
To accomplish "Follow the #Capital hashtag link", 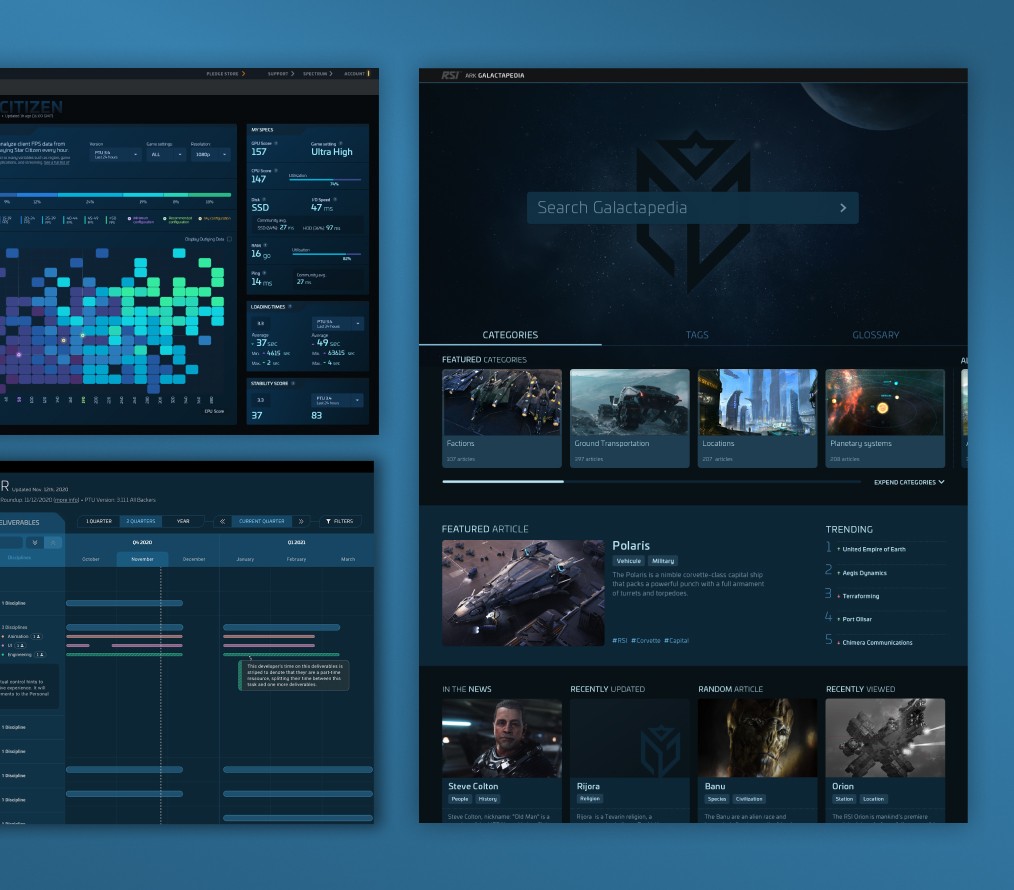I will click(x=676, y=641).
